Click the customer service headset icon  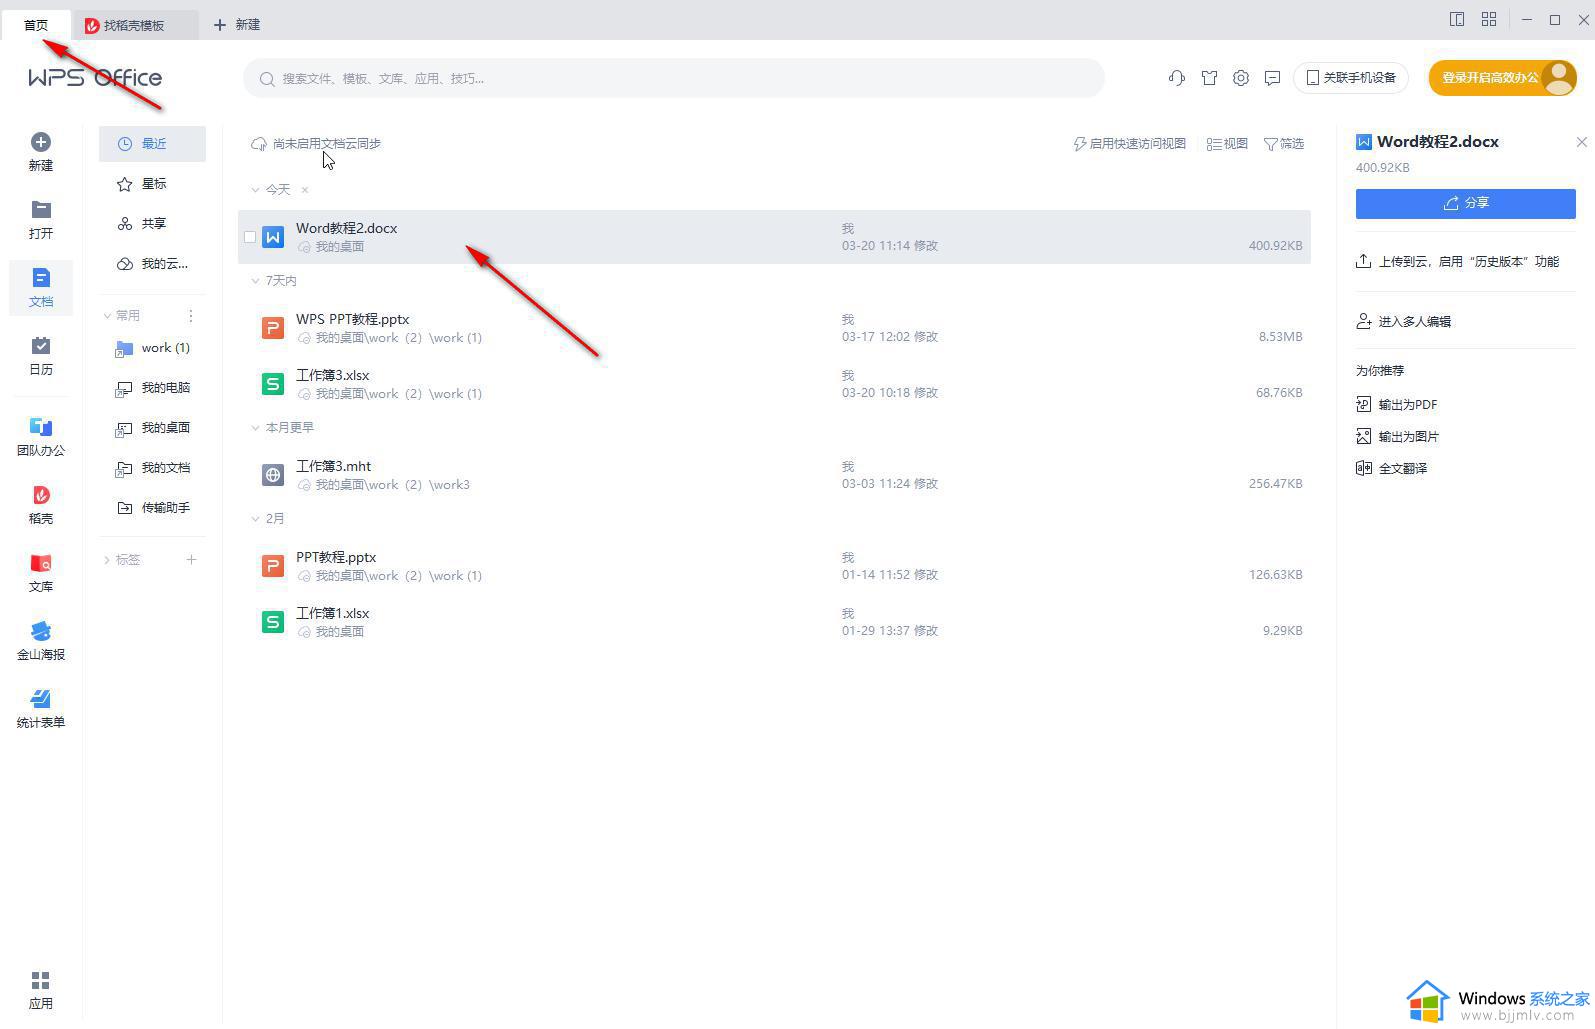(1177, 78)
